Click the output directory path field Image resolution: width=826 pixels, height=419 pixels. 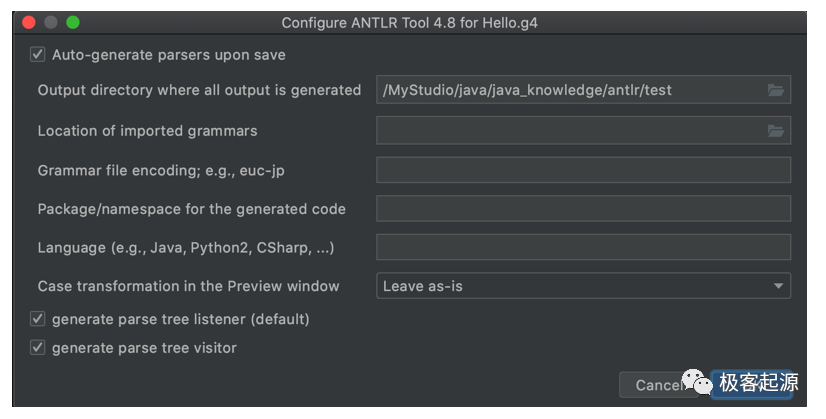[570, 90]
